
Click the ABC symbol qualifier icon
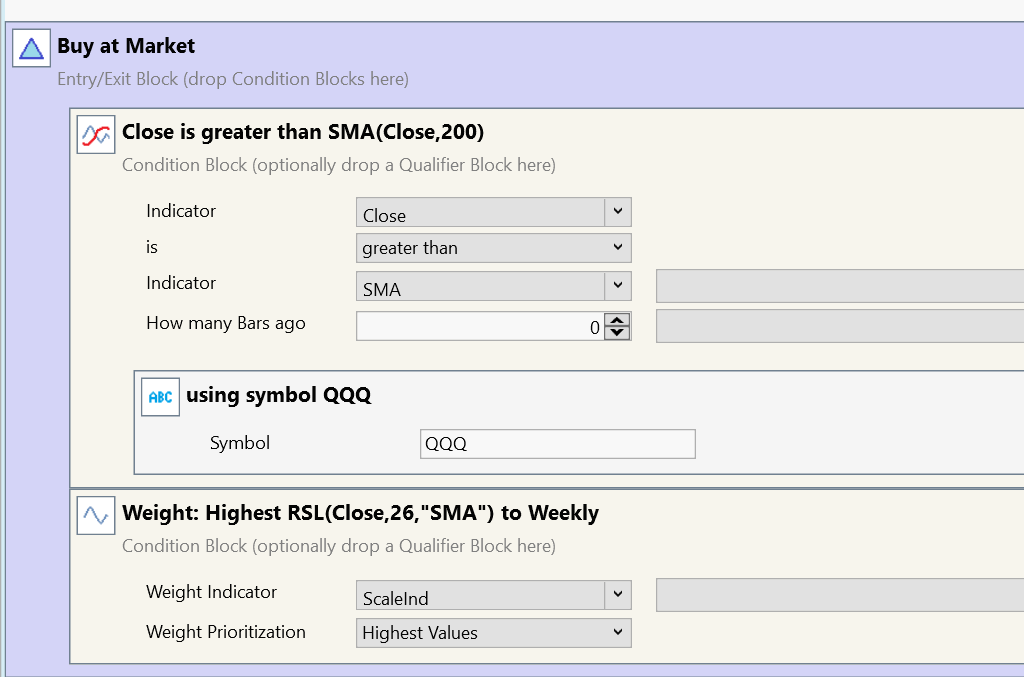point(160,397)
